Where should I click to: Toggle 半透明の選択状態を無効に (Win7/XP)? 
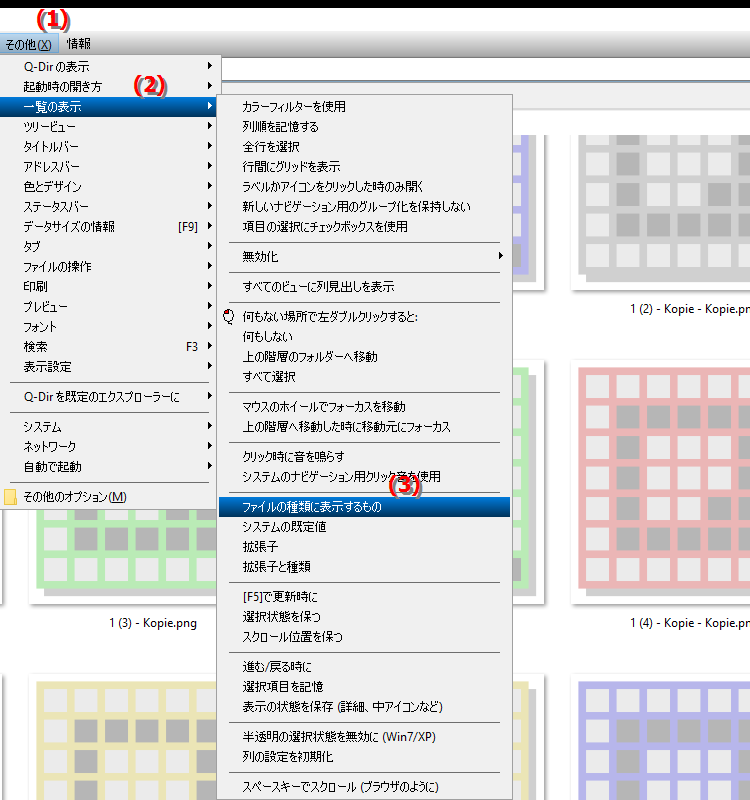[x=364, y=737]
